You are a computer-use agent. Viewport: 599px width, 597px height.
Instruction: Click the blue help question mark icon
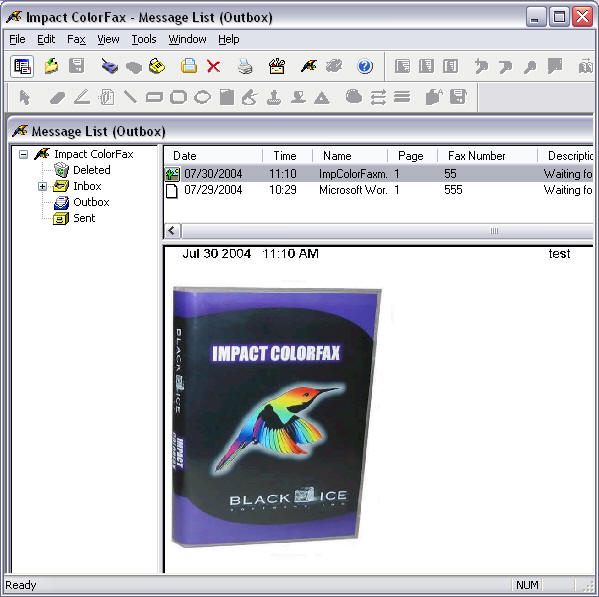[365, 66]
